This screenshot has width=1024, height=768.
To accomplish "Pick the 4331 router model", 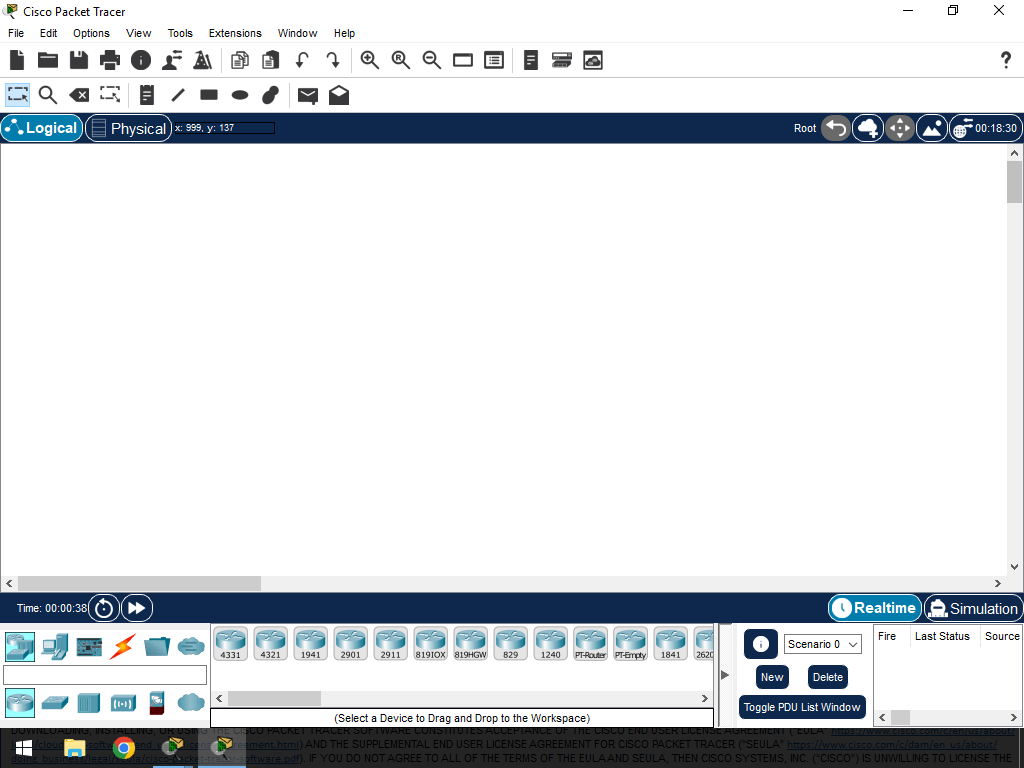I will [231, 643].
